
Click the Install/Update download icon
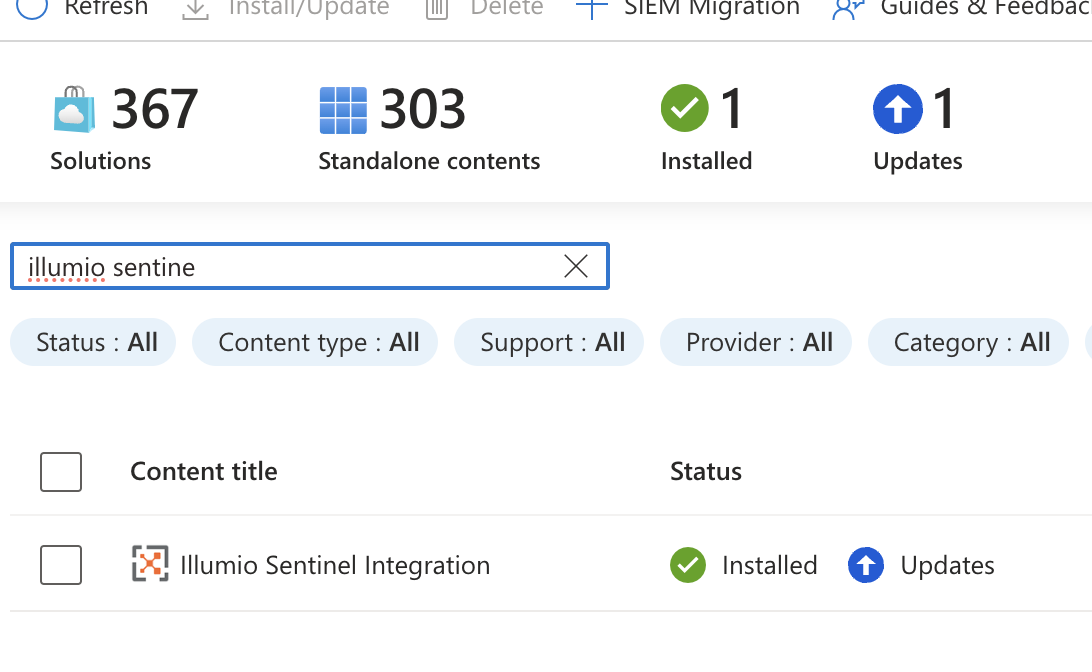pos(196,9)
